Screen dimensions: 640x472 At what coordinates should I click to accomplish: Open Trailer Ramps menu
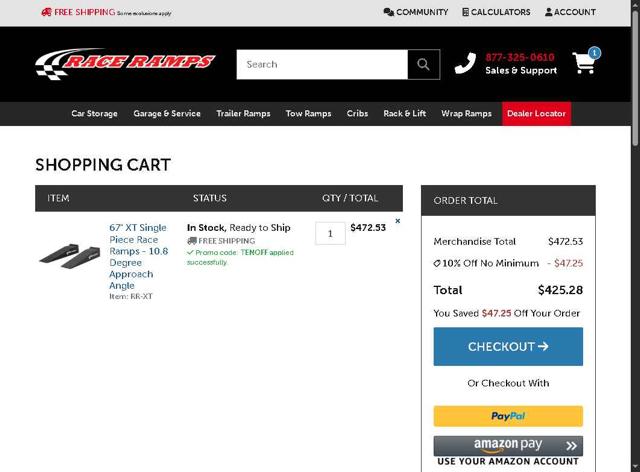pos(243,114)
